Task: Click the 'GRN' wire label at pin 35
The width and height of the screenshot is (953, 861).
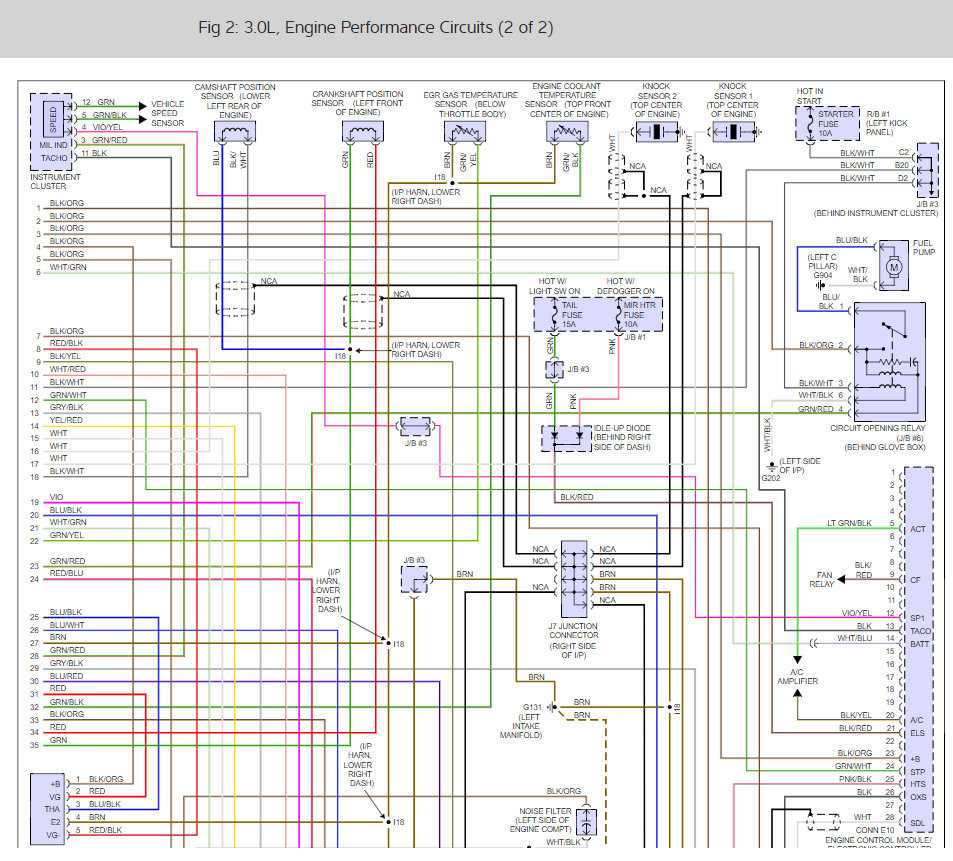Action: pyautogui.click(x=58, y=740)
